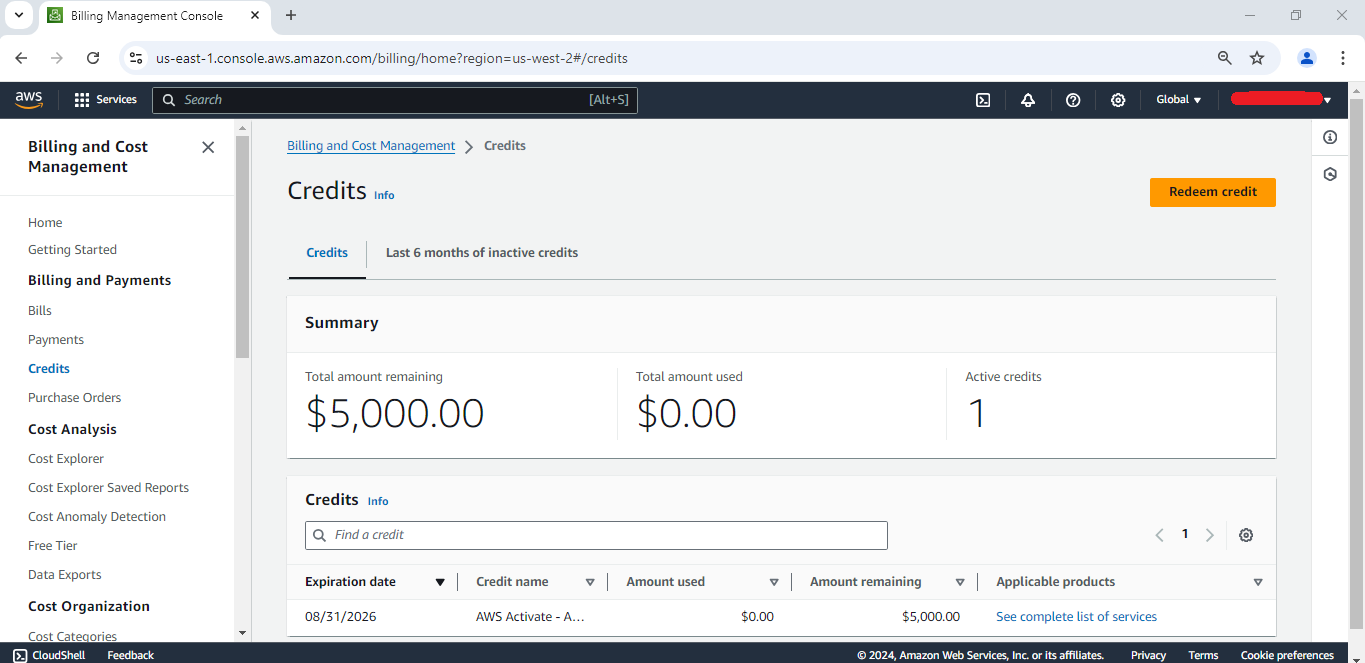Click the AWS search bar
The image size is (1365, 663).
click(395, 100)
